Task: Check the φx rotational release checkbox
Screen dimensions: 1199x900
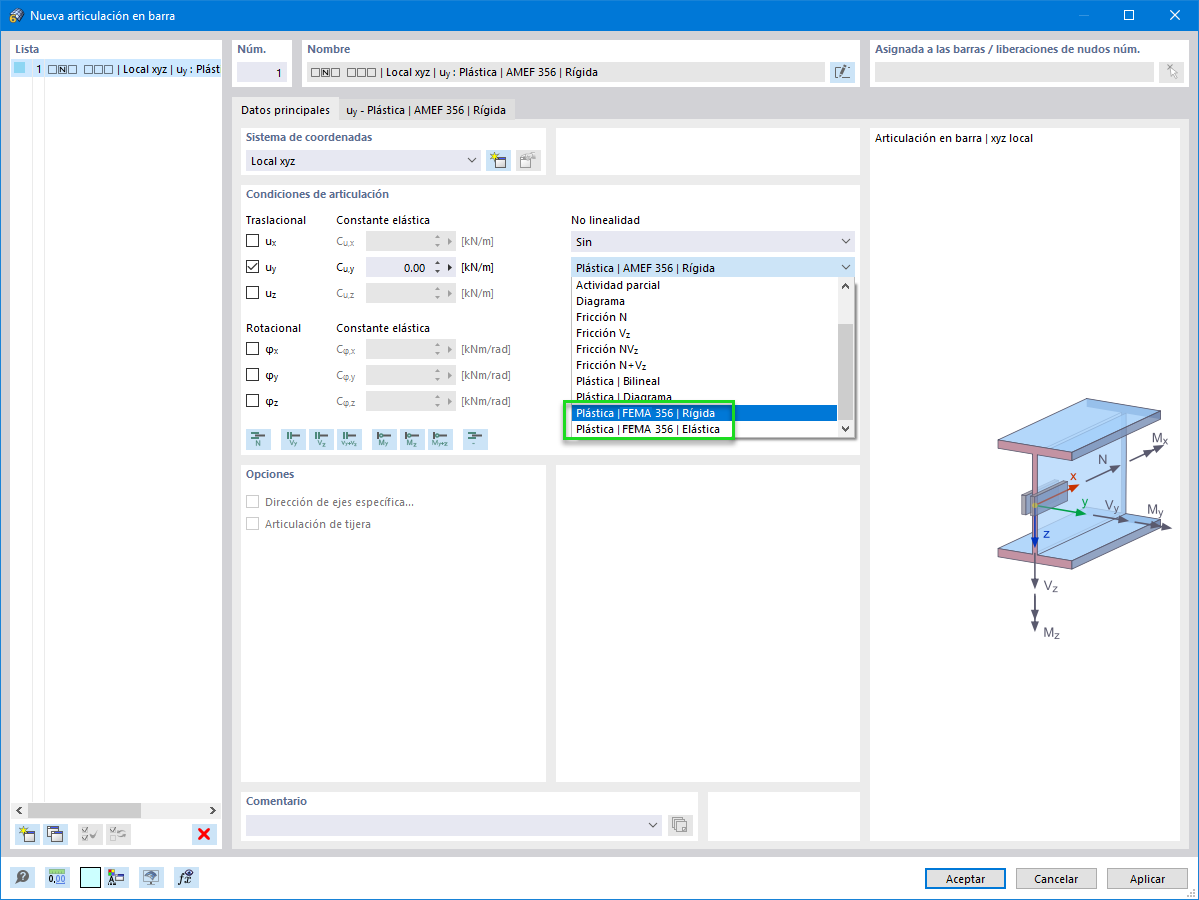Action: (x=252, y=348)
